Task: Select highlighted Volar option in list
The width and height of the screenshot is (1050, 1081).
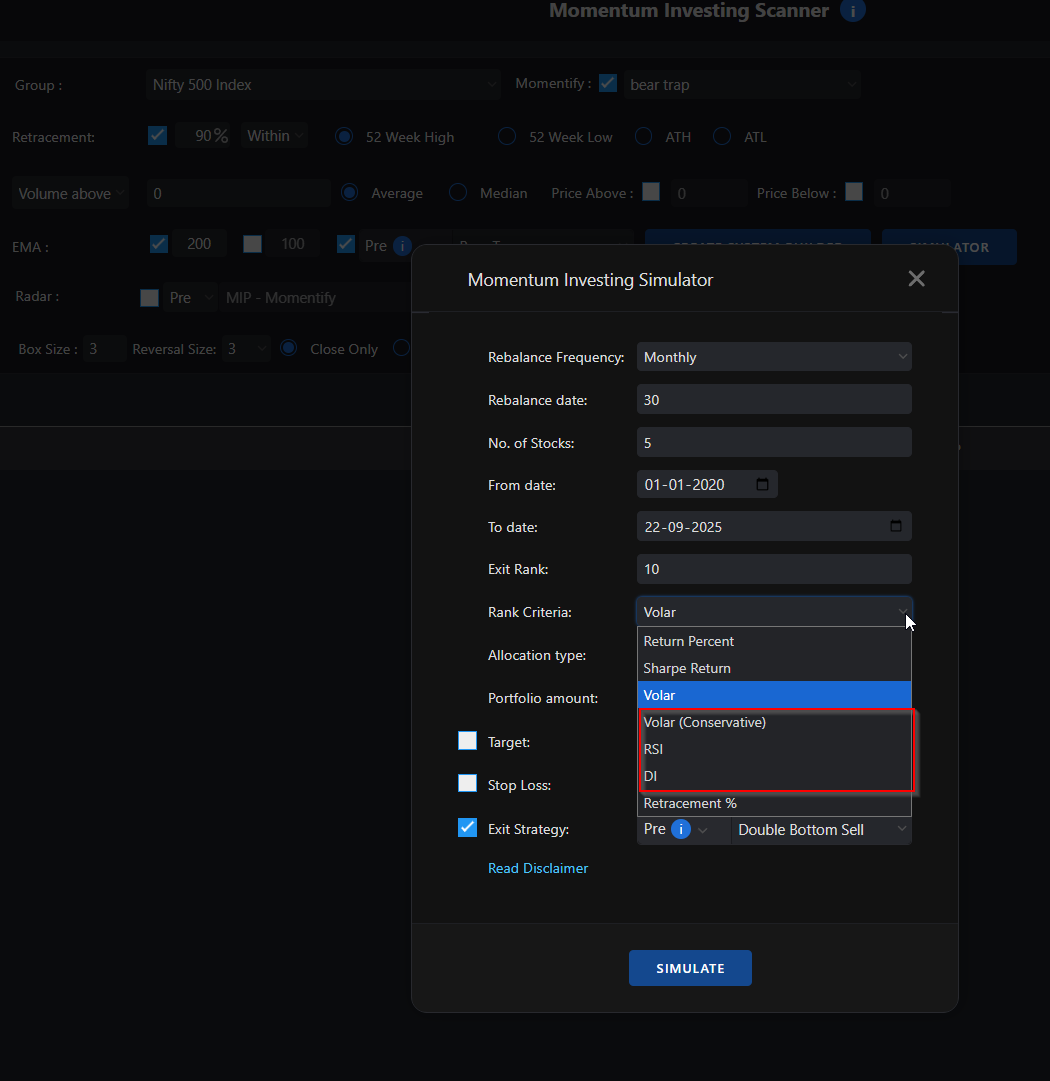Action: point(774,695)
